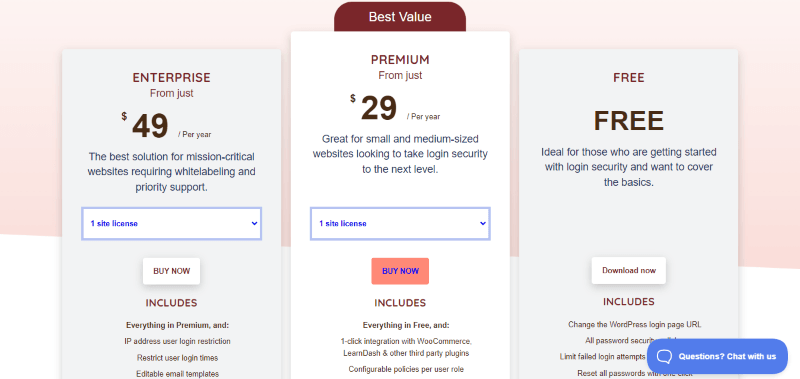Expand the Premium site license dropdown
This screenshot has height=379, width=800.
(400, 223)
